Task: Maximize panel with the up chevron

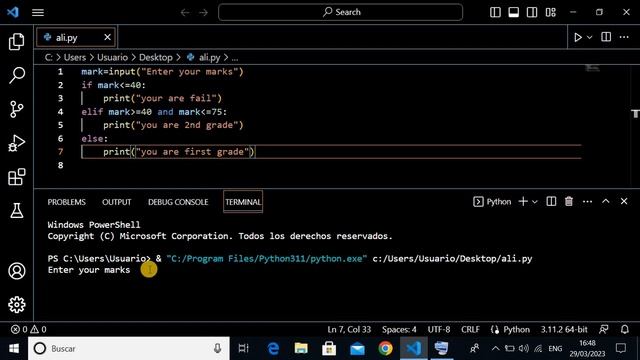Action: [606, 201]
